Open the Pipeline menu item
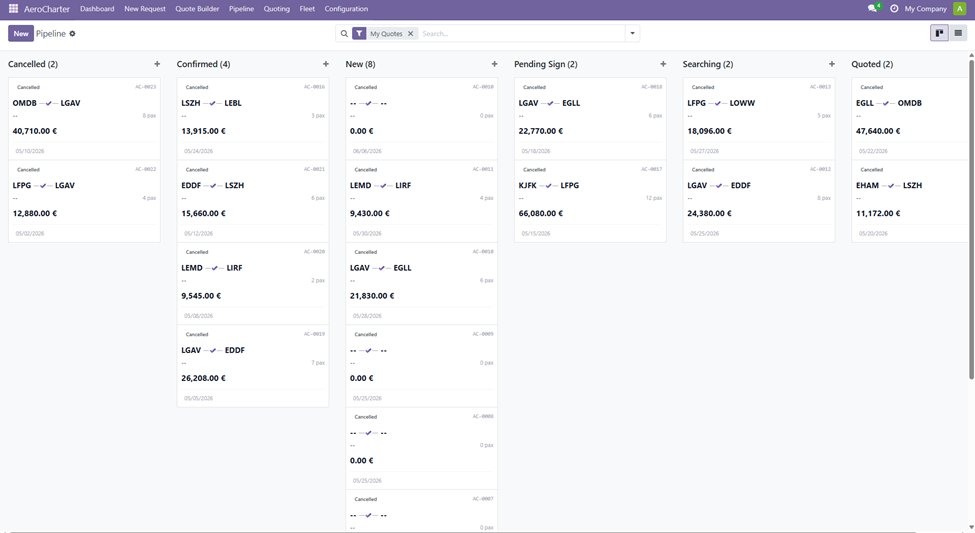Viewport: 975px width, 533px height. click(241, 9)
